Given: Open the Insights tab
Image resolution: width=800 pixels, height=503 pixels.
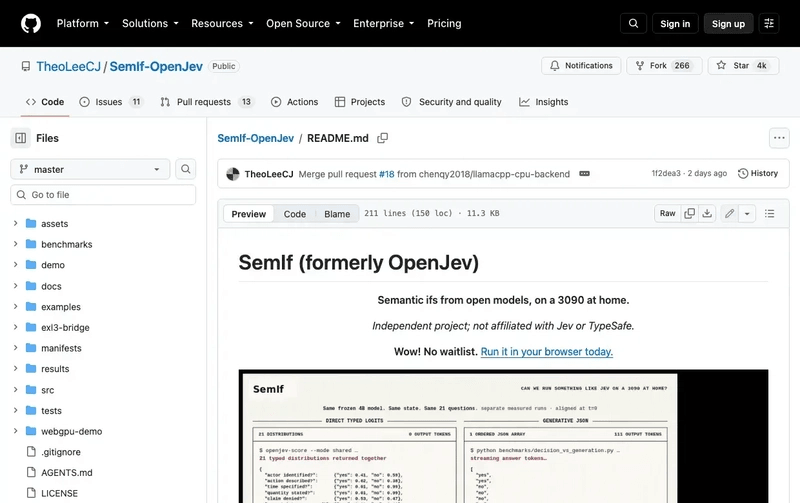Looking at the screenshot, I should tap(543, 102).
